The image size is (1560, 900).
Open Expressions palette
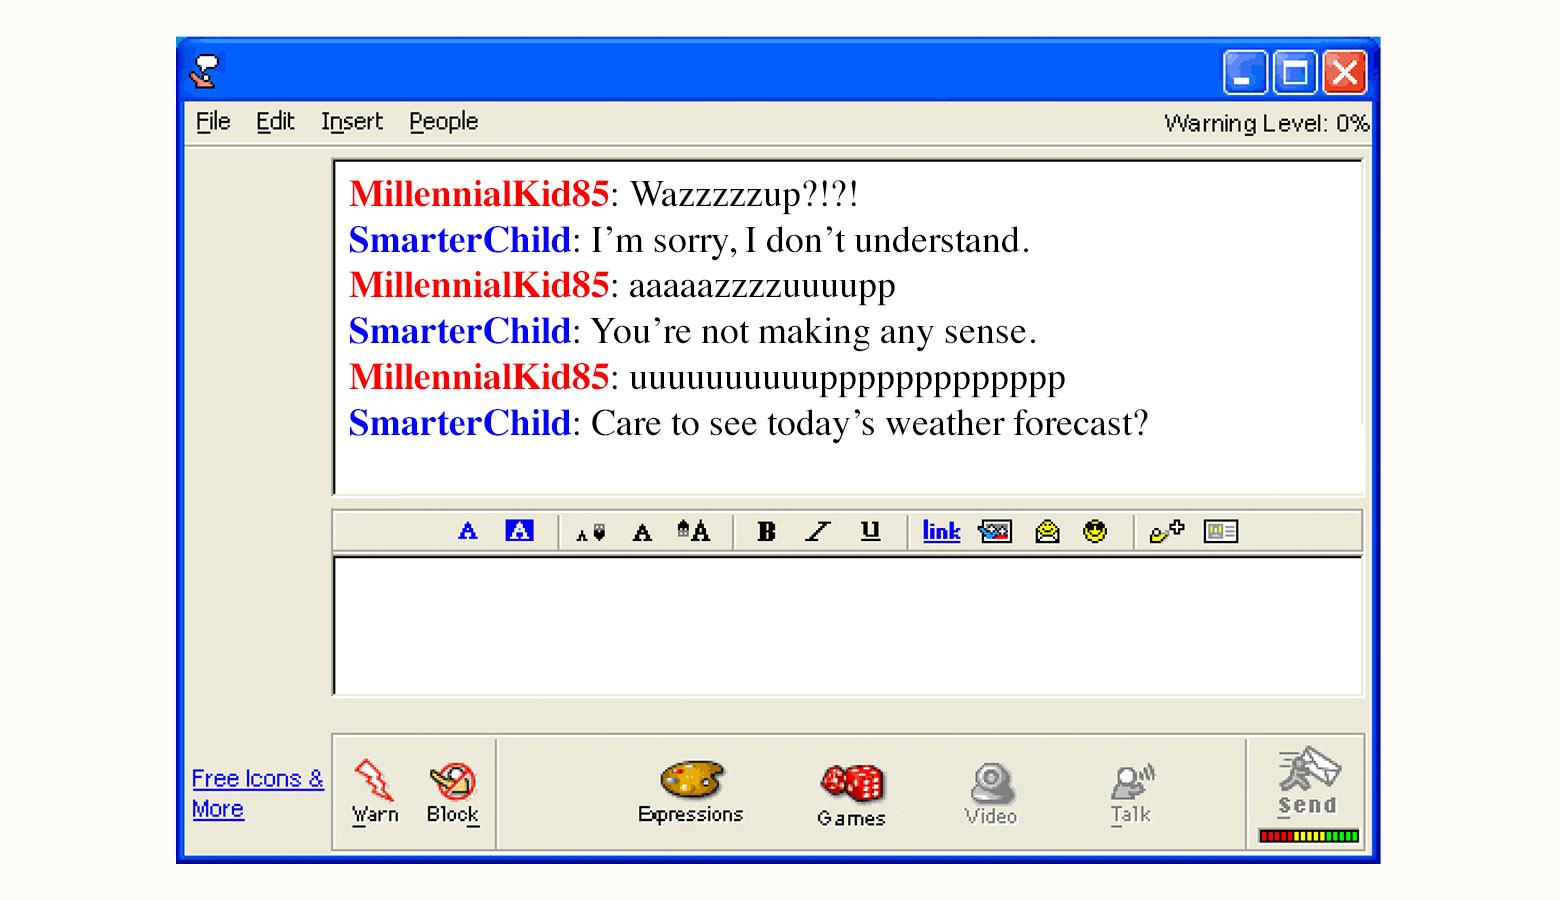[x=691, y=793]
